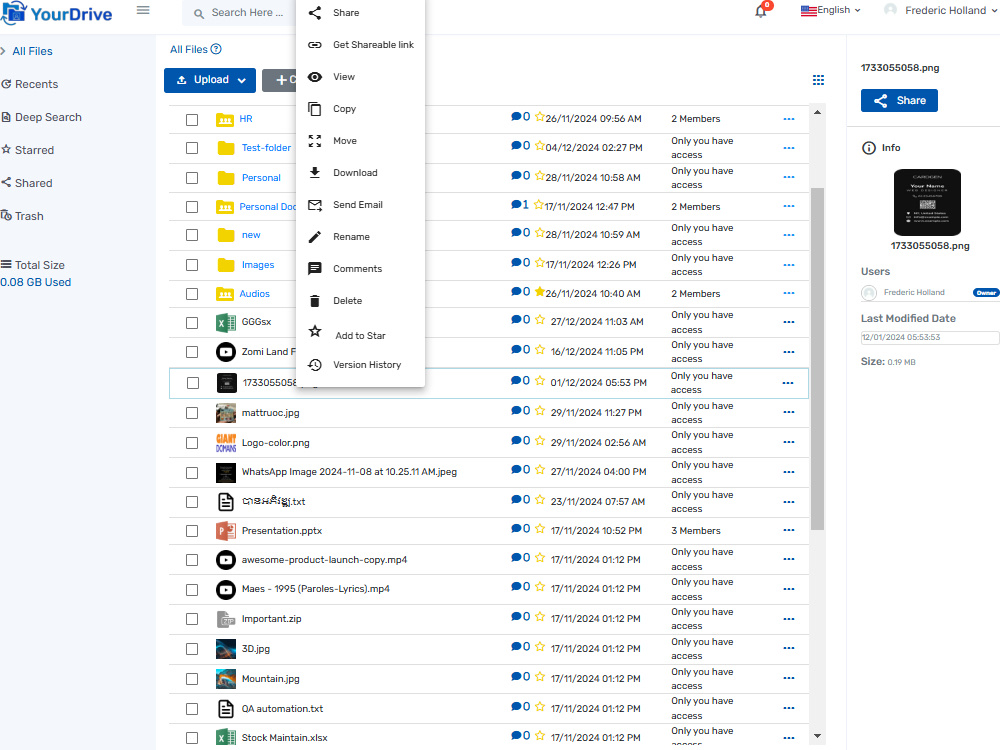Click the text file icon of QA automation.txt

coord(226,709)
